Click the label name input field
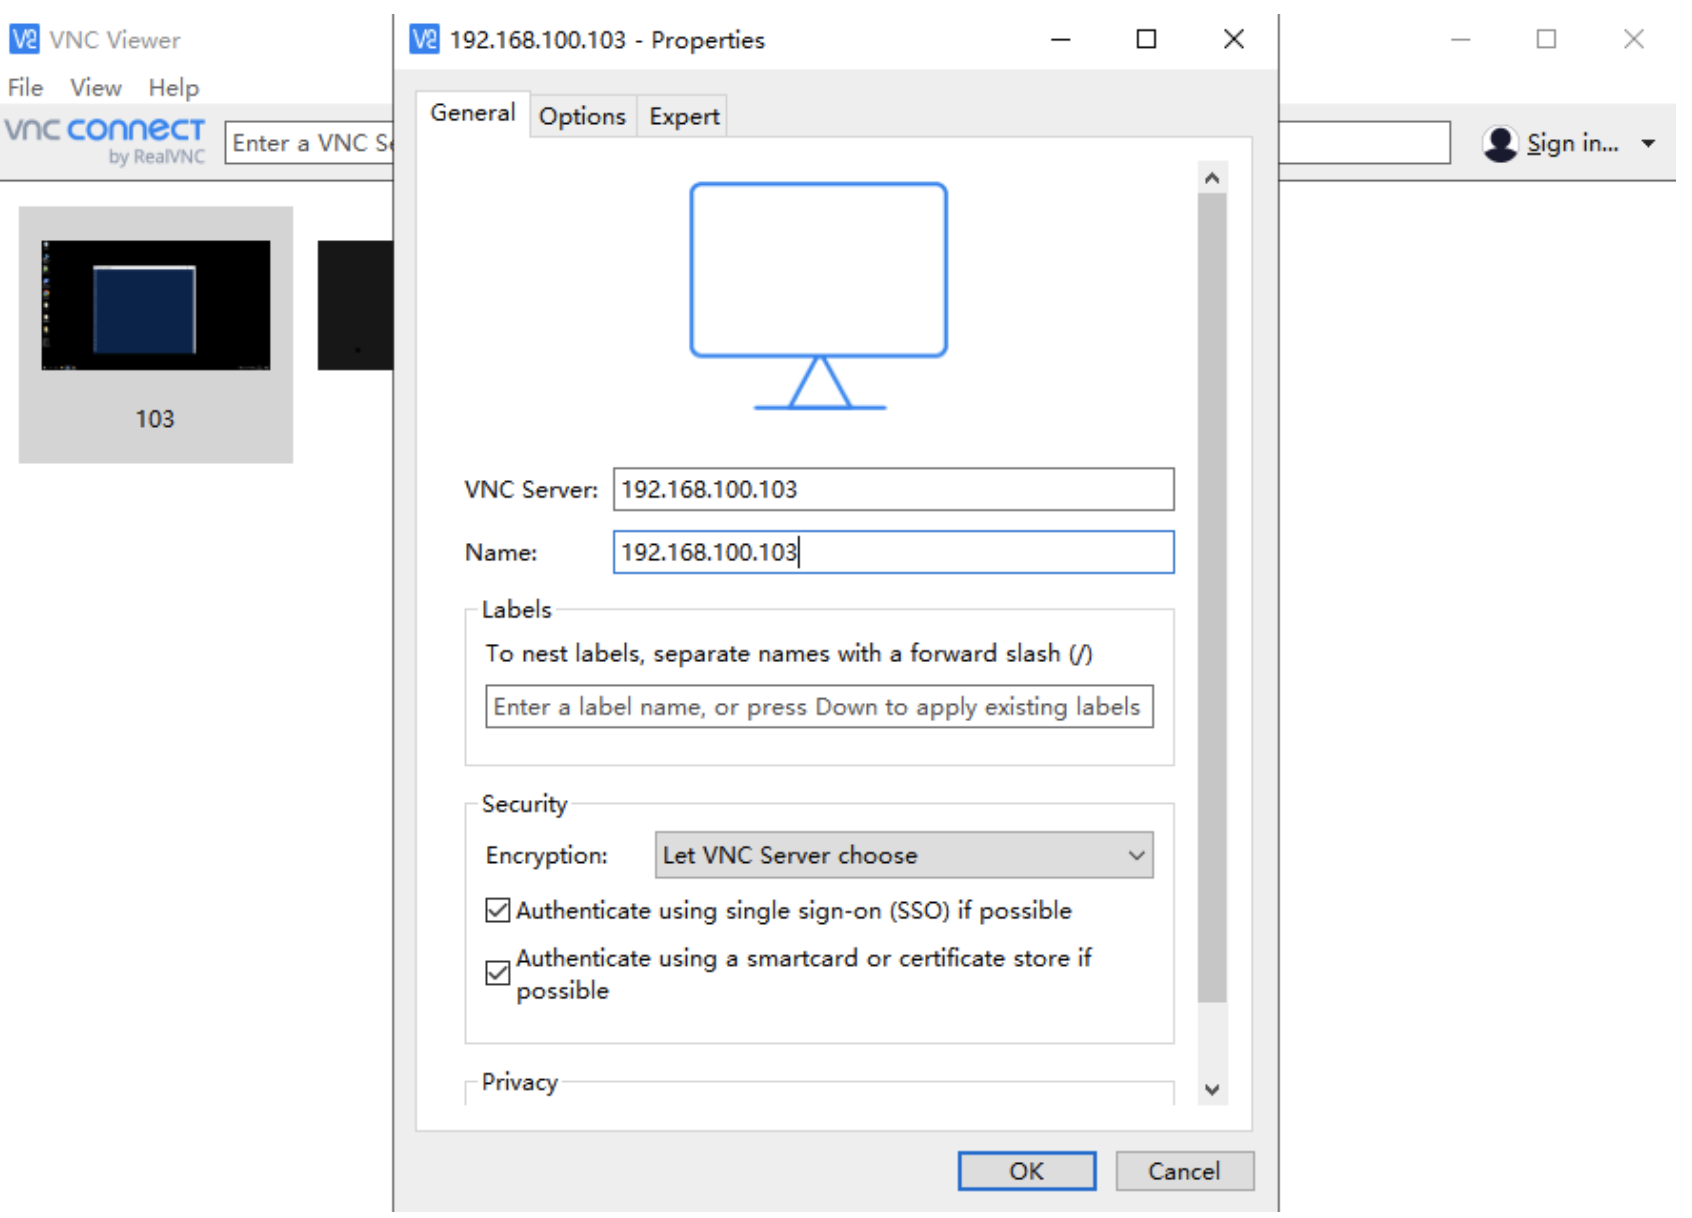The image size is (1692, 1218). [819, 707]
